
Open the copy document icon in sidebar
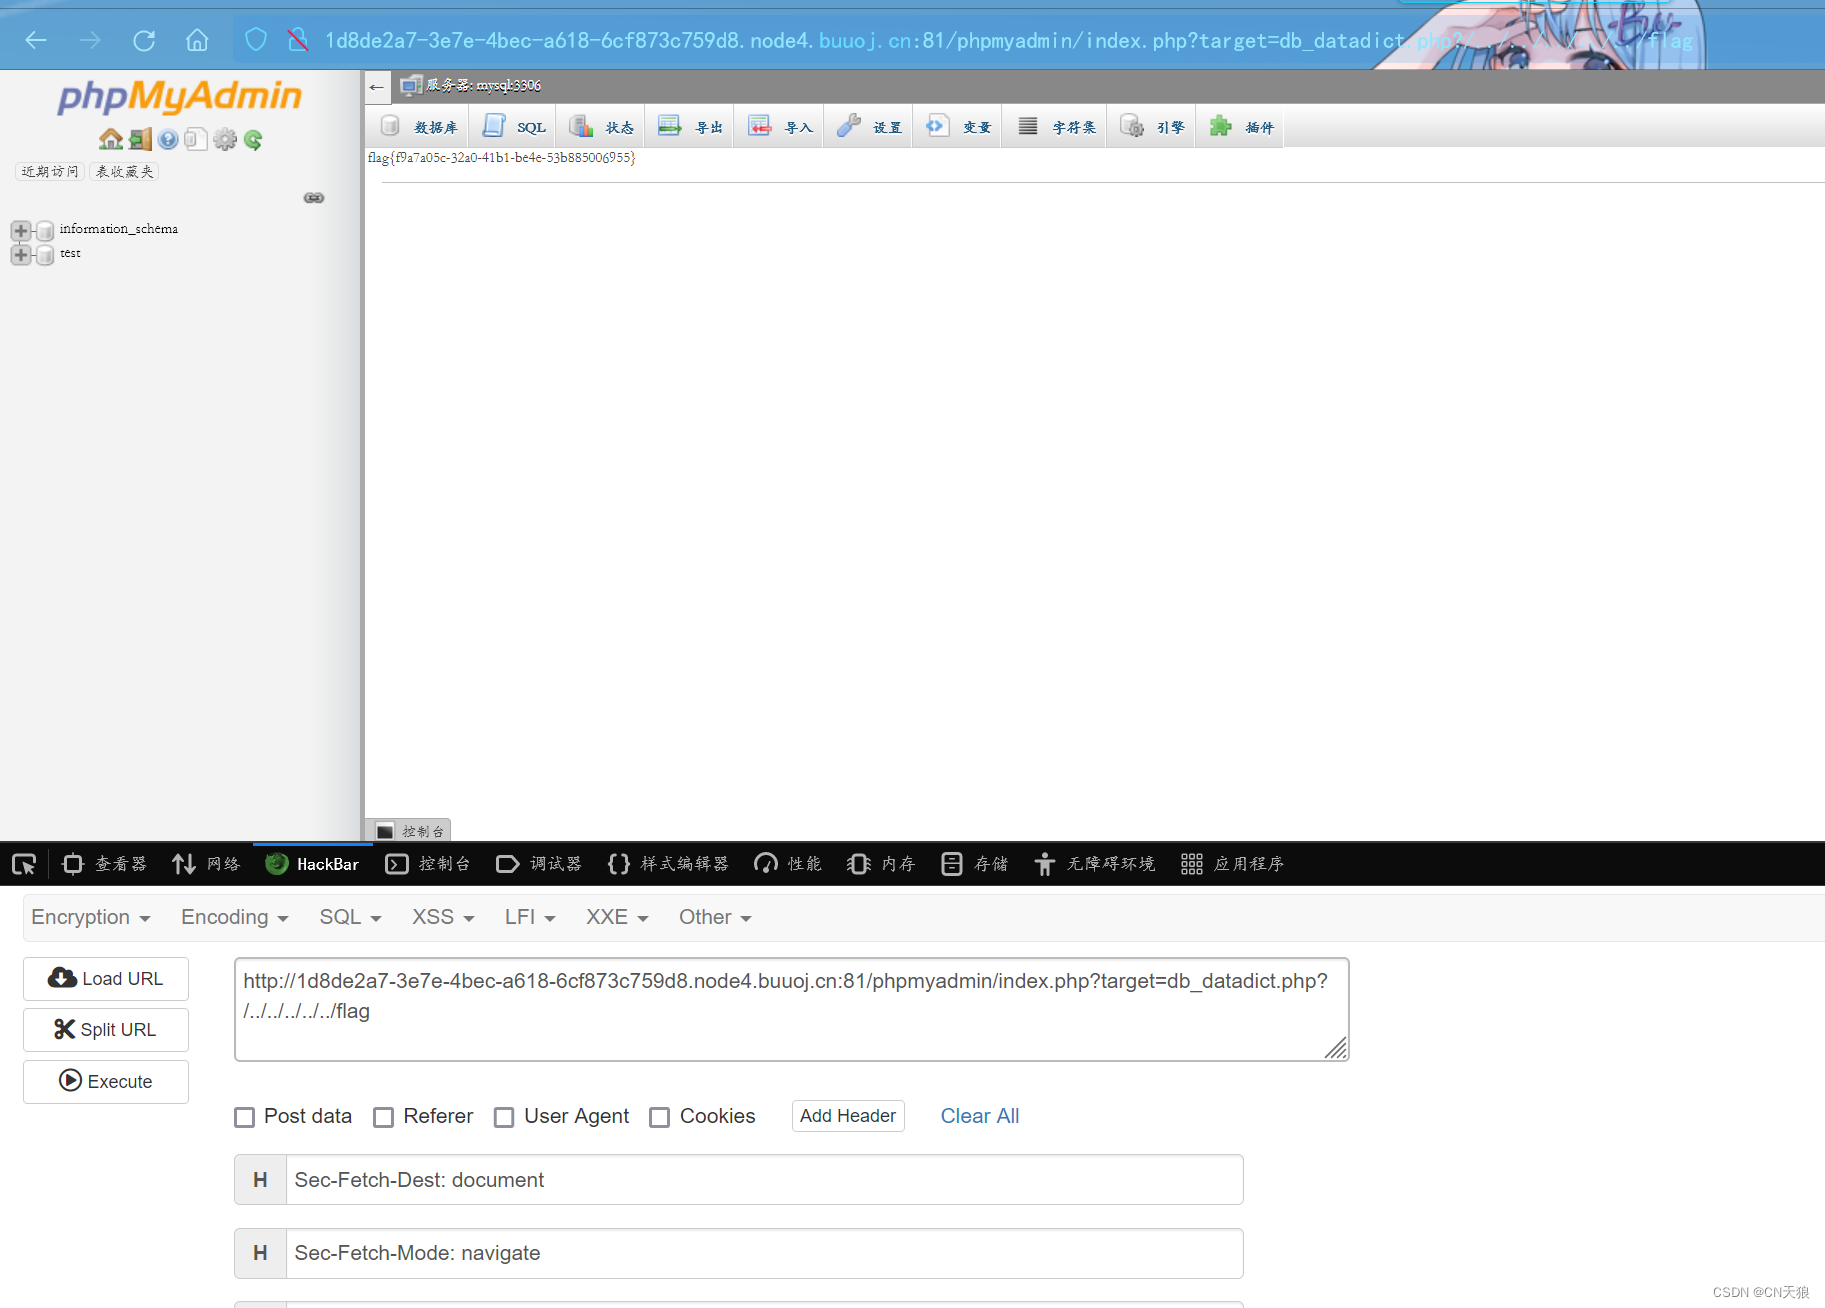coord(196,139)
